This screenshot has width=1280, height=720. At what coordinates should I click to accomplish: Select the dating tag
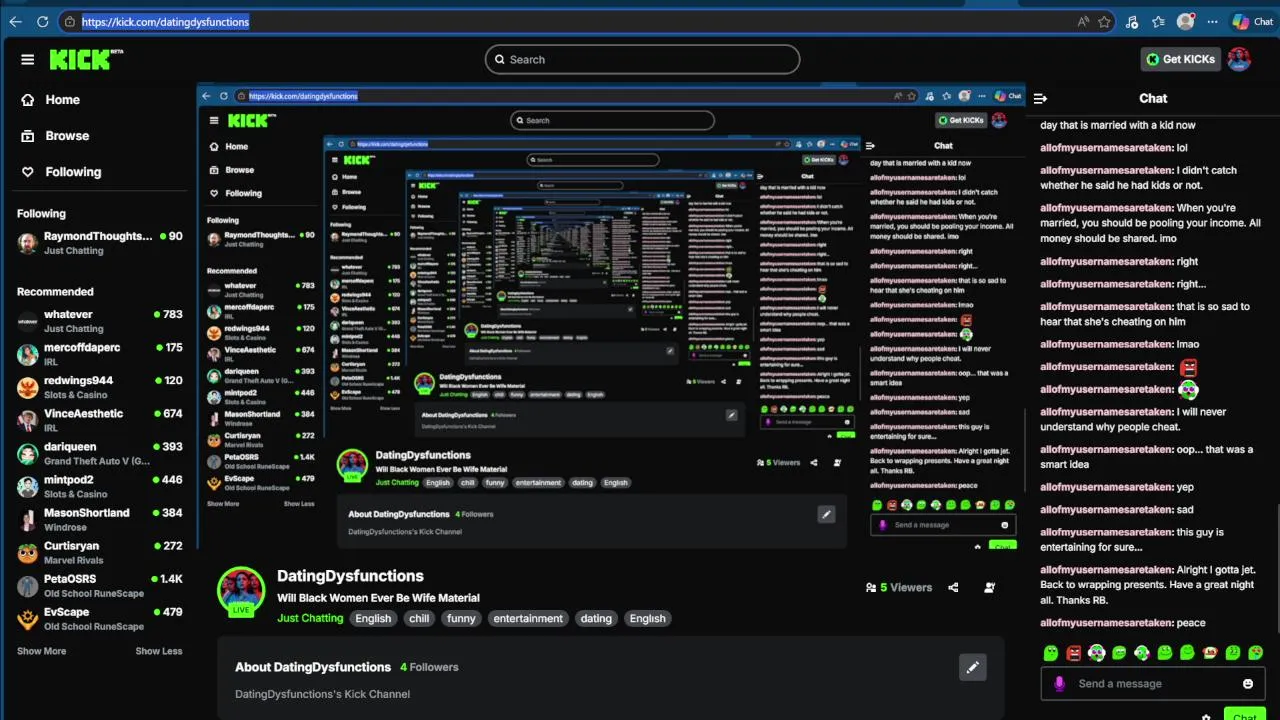click(x=596, y=618)
